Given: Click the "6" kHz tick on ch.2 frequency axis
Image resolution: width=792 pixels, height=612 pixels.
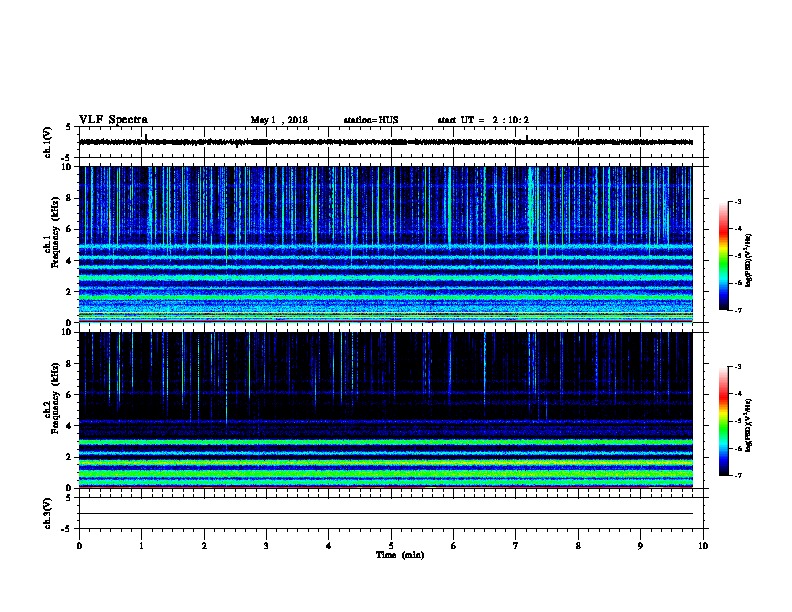Looking at the screenshot, I should (x=69, y=395).
